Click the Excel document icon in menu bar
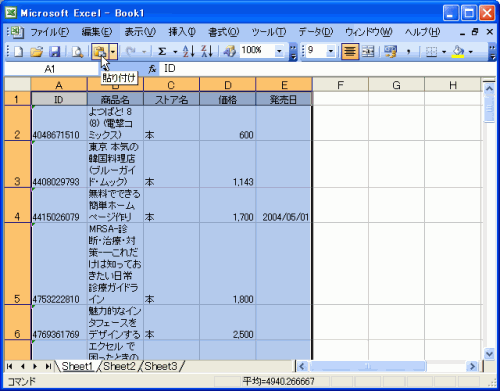500x391 pixels. point(17,32)
